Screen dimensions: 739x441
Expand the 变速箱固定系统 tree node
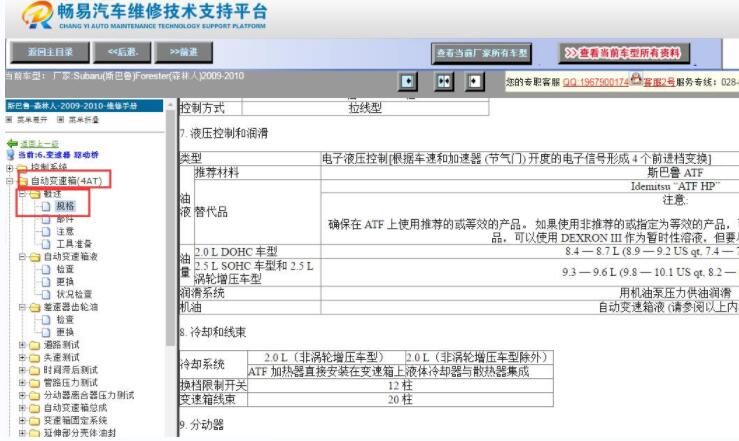tap(22, 420)
